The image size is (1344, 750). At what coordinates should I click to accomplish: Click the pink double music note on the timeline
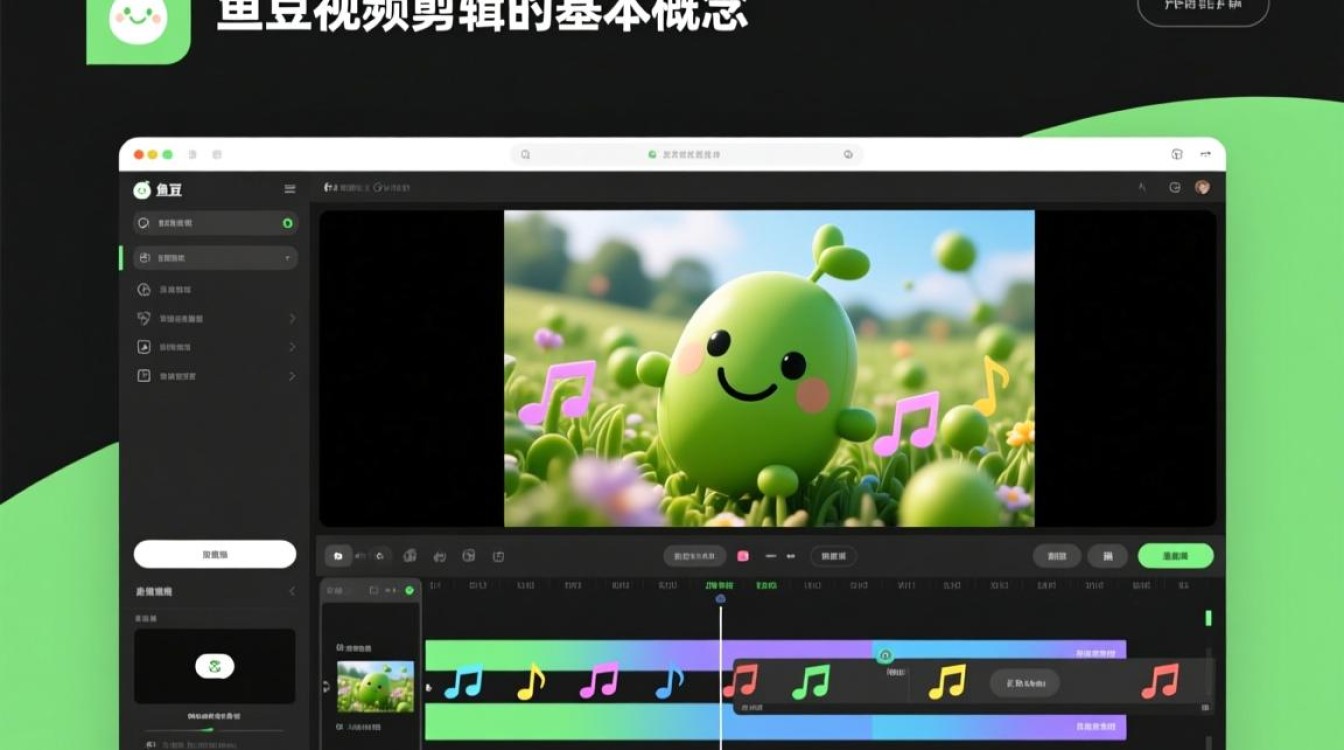[599, 680]
